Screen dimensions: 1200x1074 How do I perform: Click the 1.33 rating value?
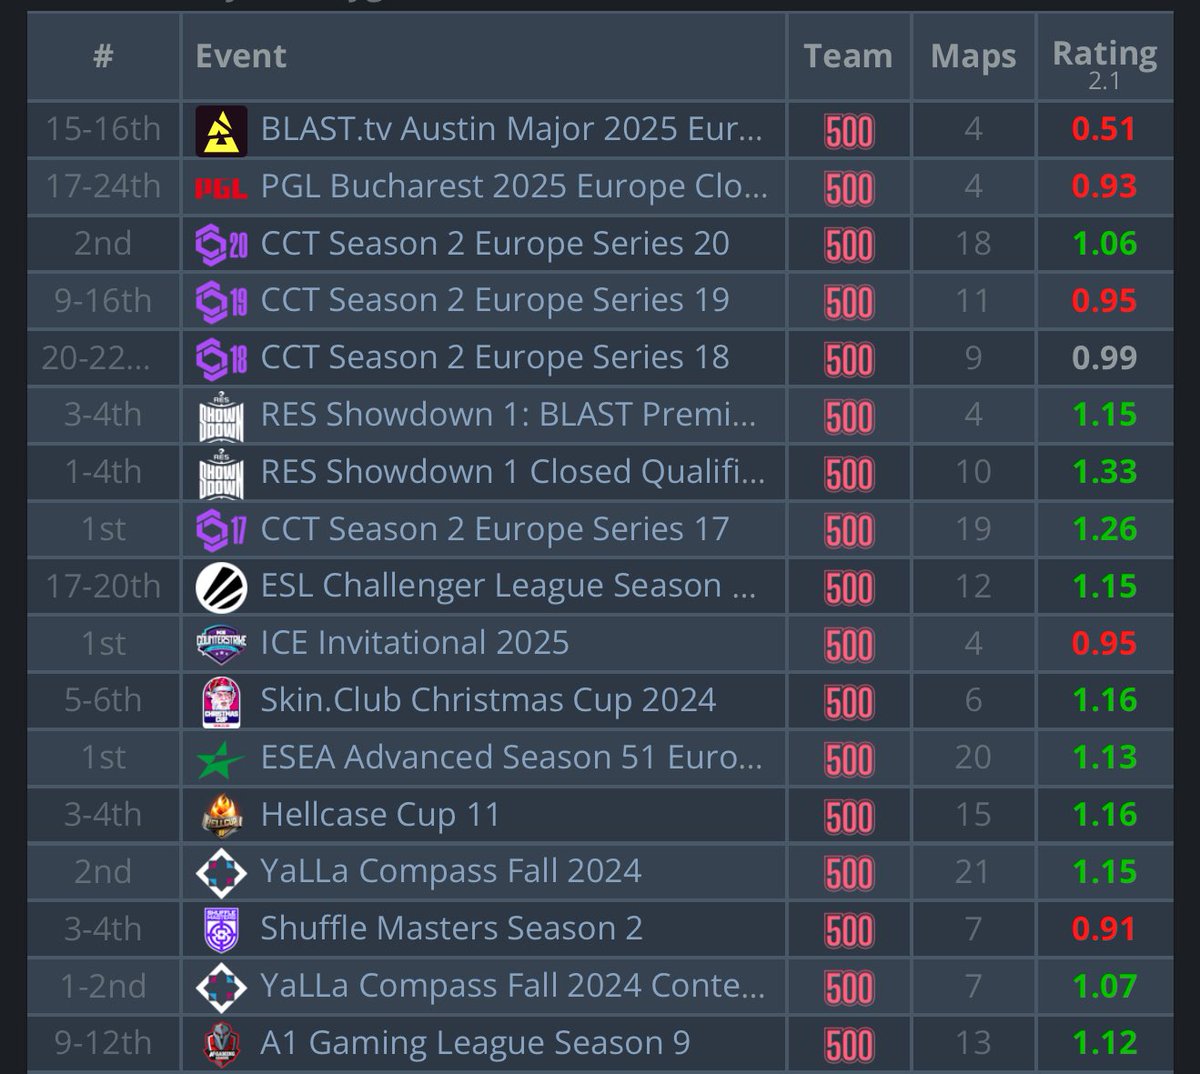tap(1104, 471)
